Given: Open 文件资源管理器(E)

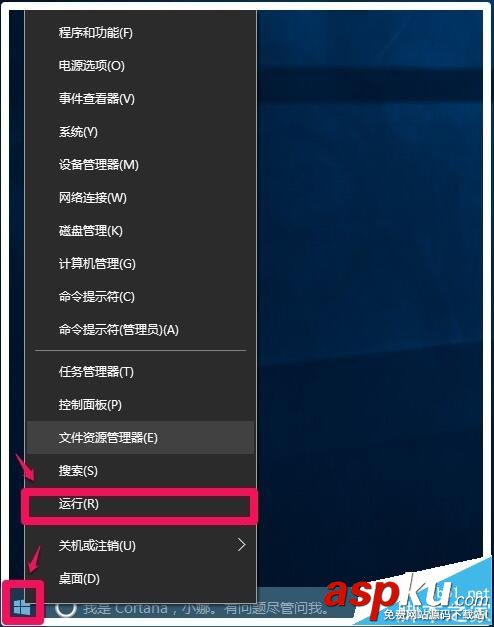Looking at the screenshot, I should (x=140, y=438).
